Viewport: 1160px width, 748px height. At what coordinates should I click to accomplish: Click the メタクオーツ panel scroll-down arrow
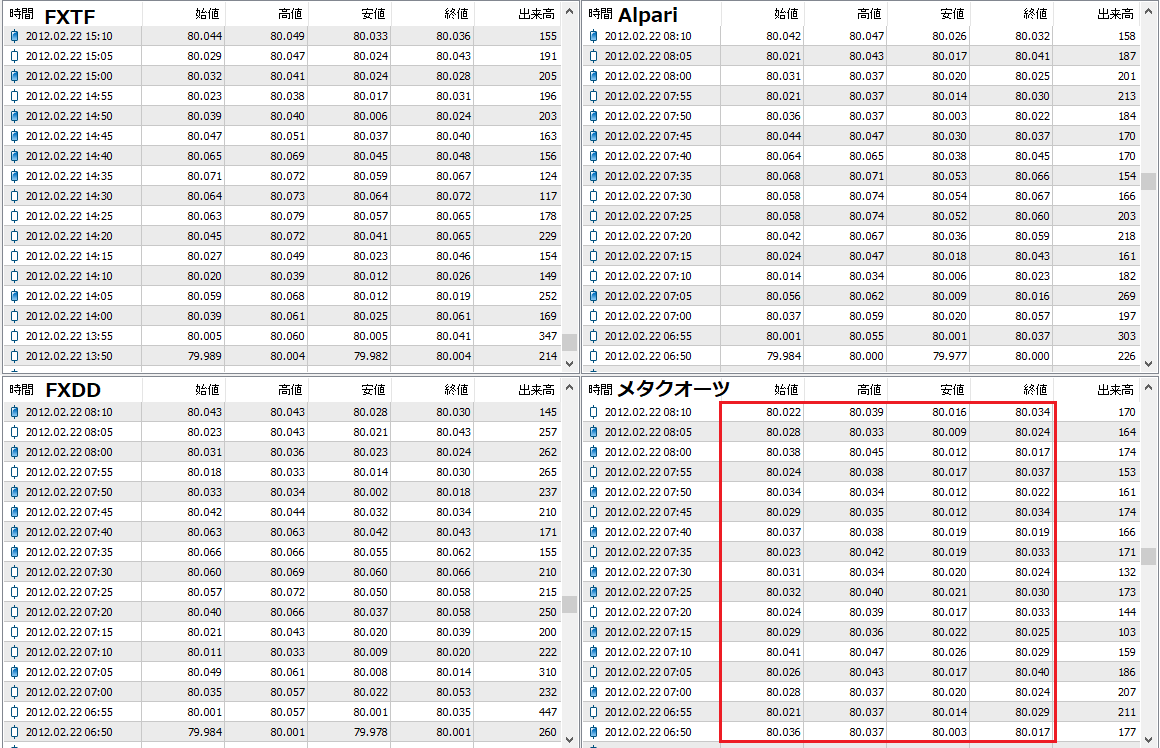1148,739
